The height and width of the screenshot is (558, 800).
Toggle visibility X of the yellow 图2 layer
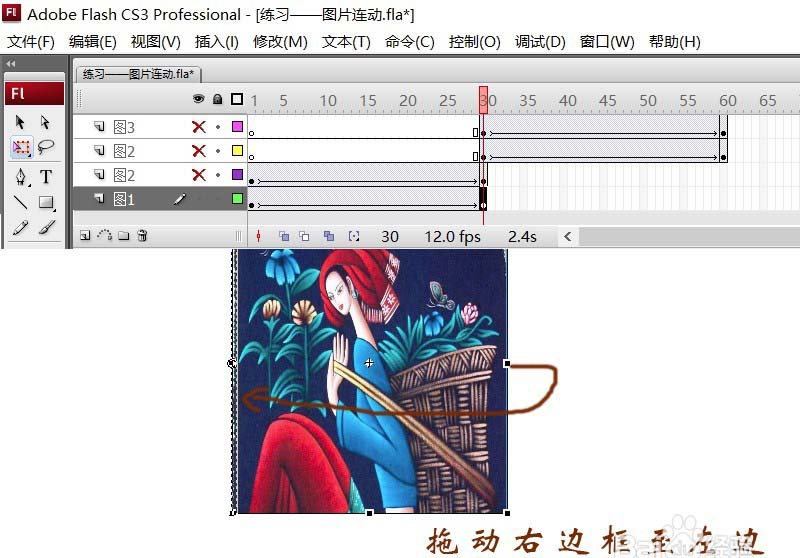click(198, 150)
